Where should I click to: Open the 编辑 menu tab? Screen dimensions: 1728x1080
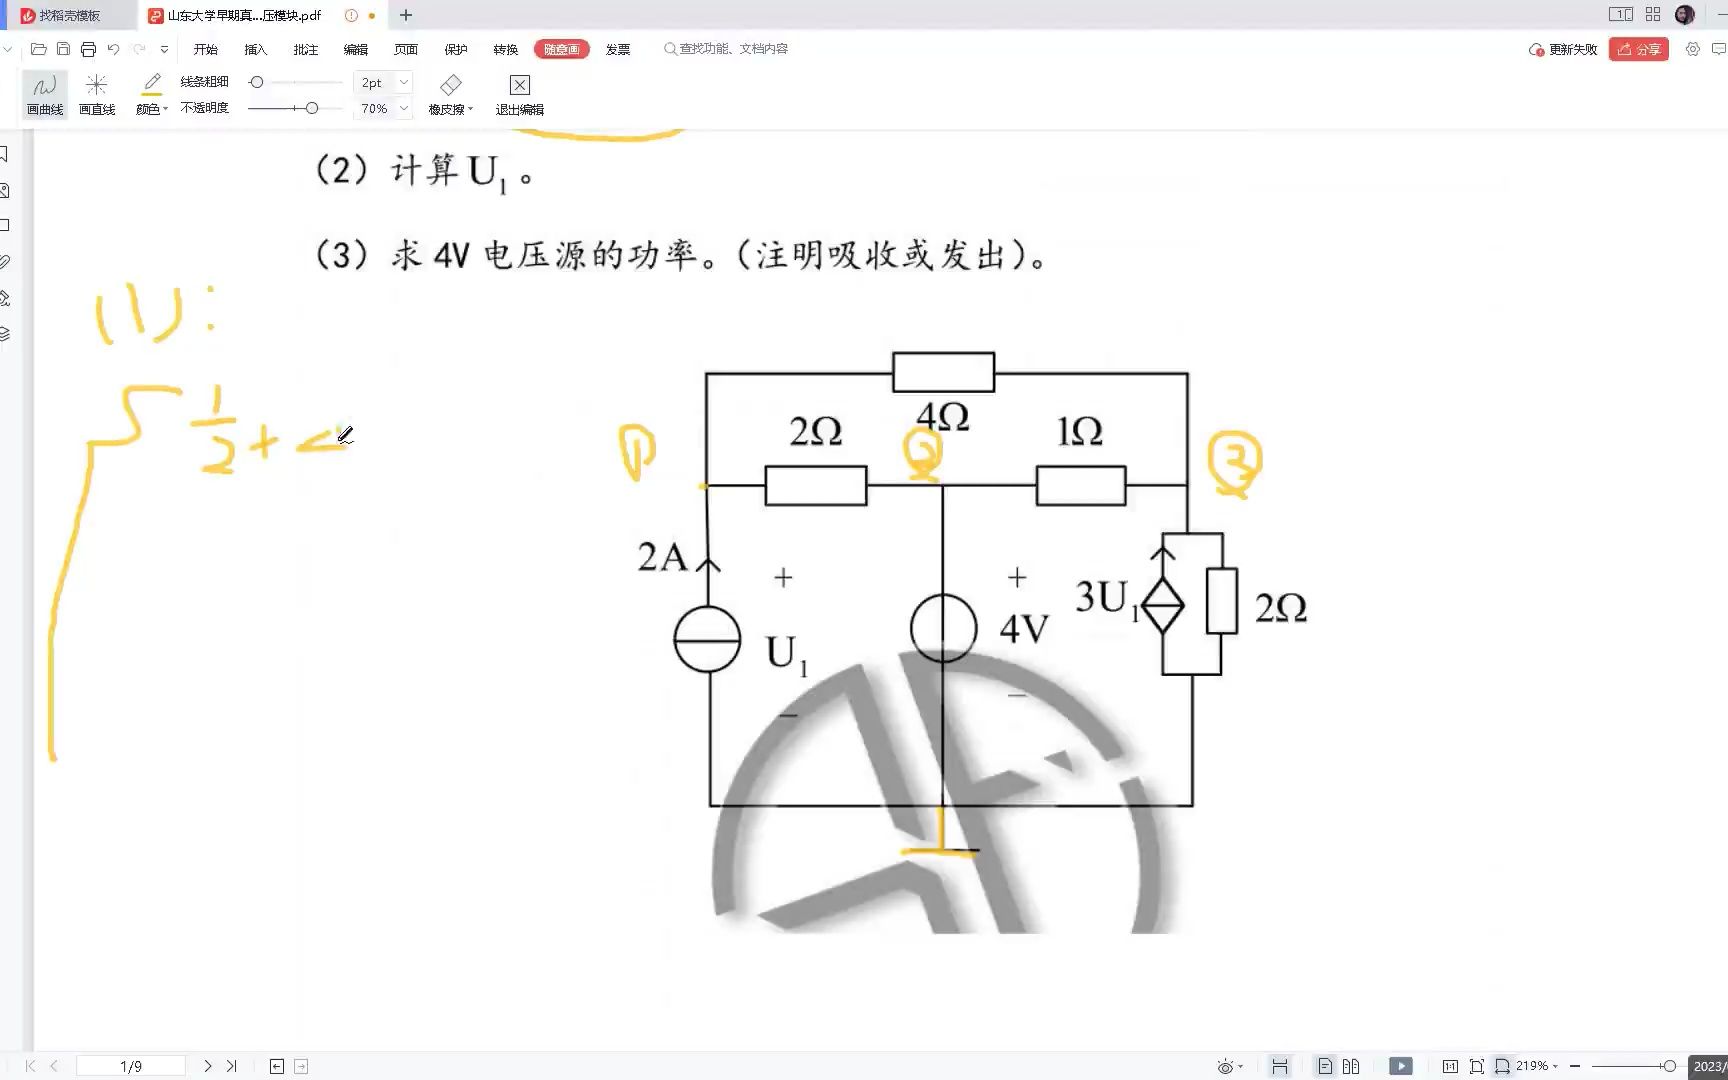tap(356, 49)
